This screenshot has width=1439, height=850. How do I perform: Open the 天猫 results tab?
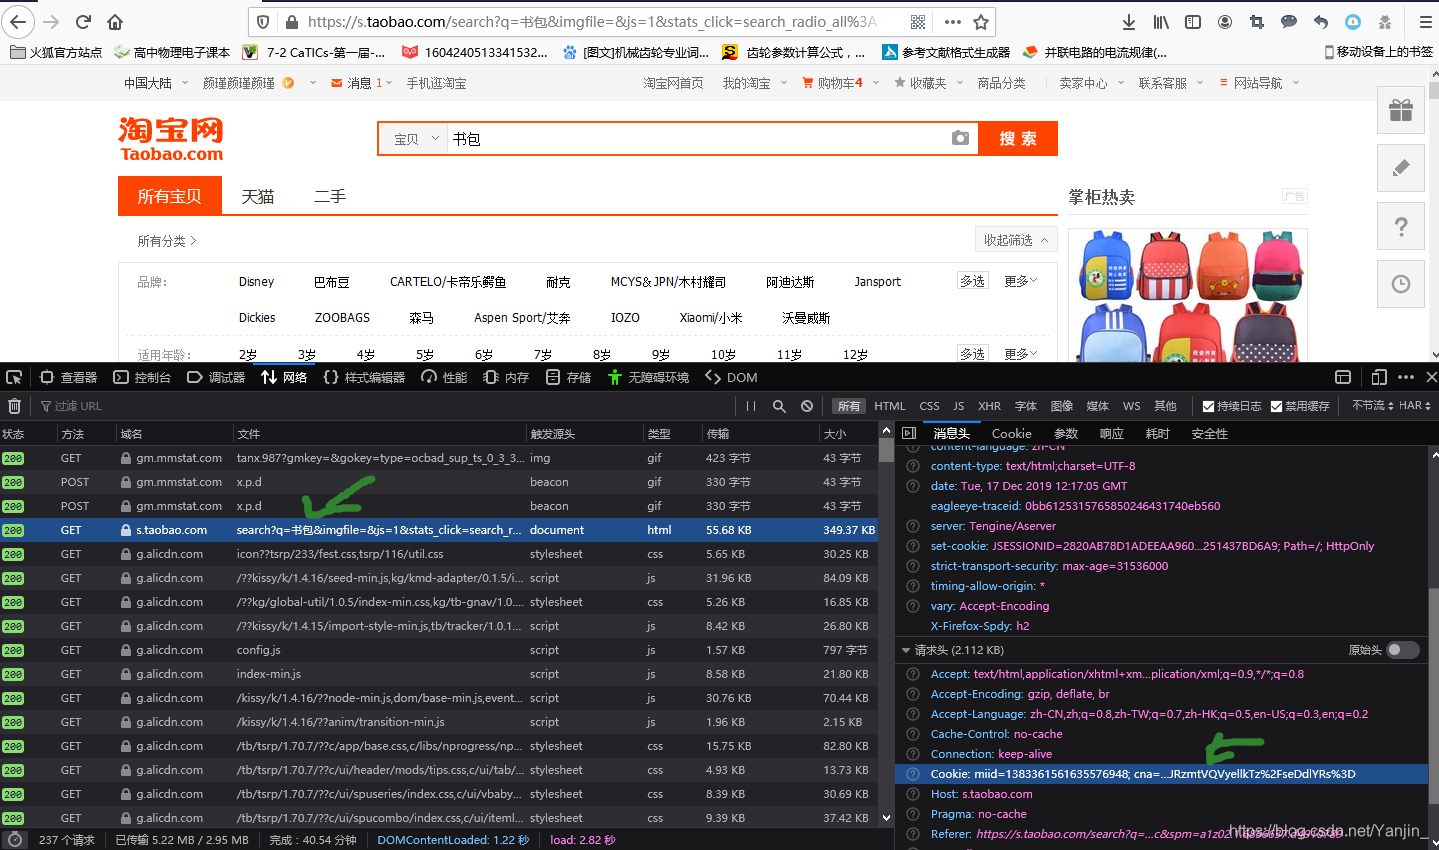[x=257, y=196]
